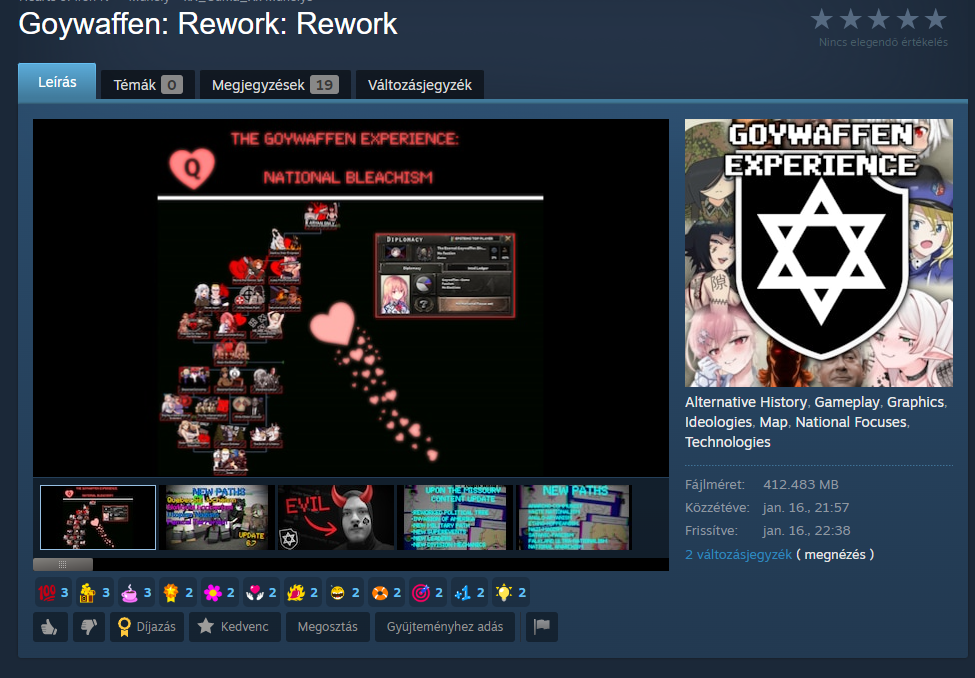Click the main screenshot preview image

point(351,298)
